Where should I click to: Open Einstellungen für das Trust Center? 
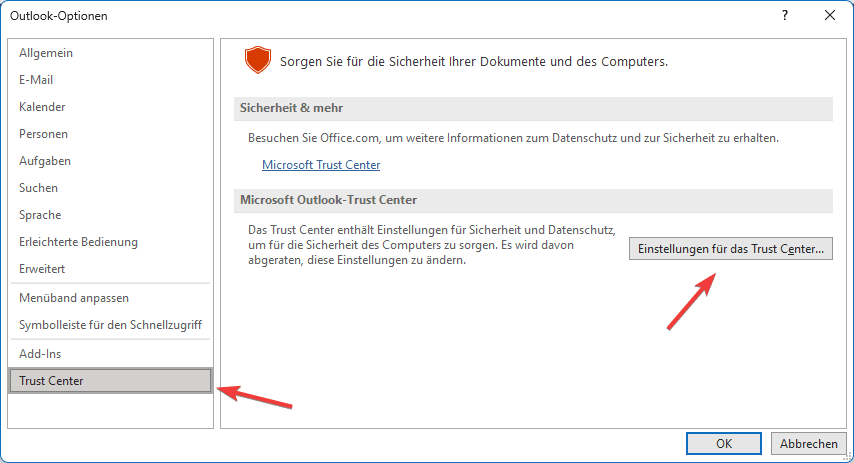pos(730,249)
